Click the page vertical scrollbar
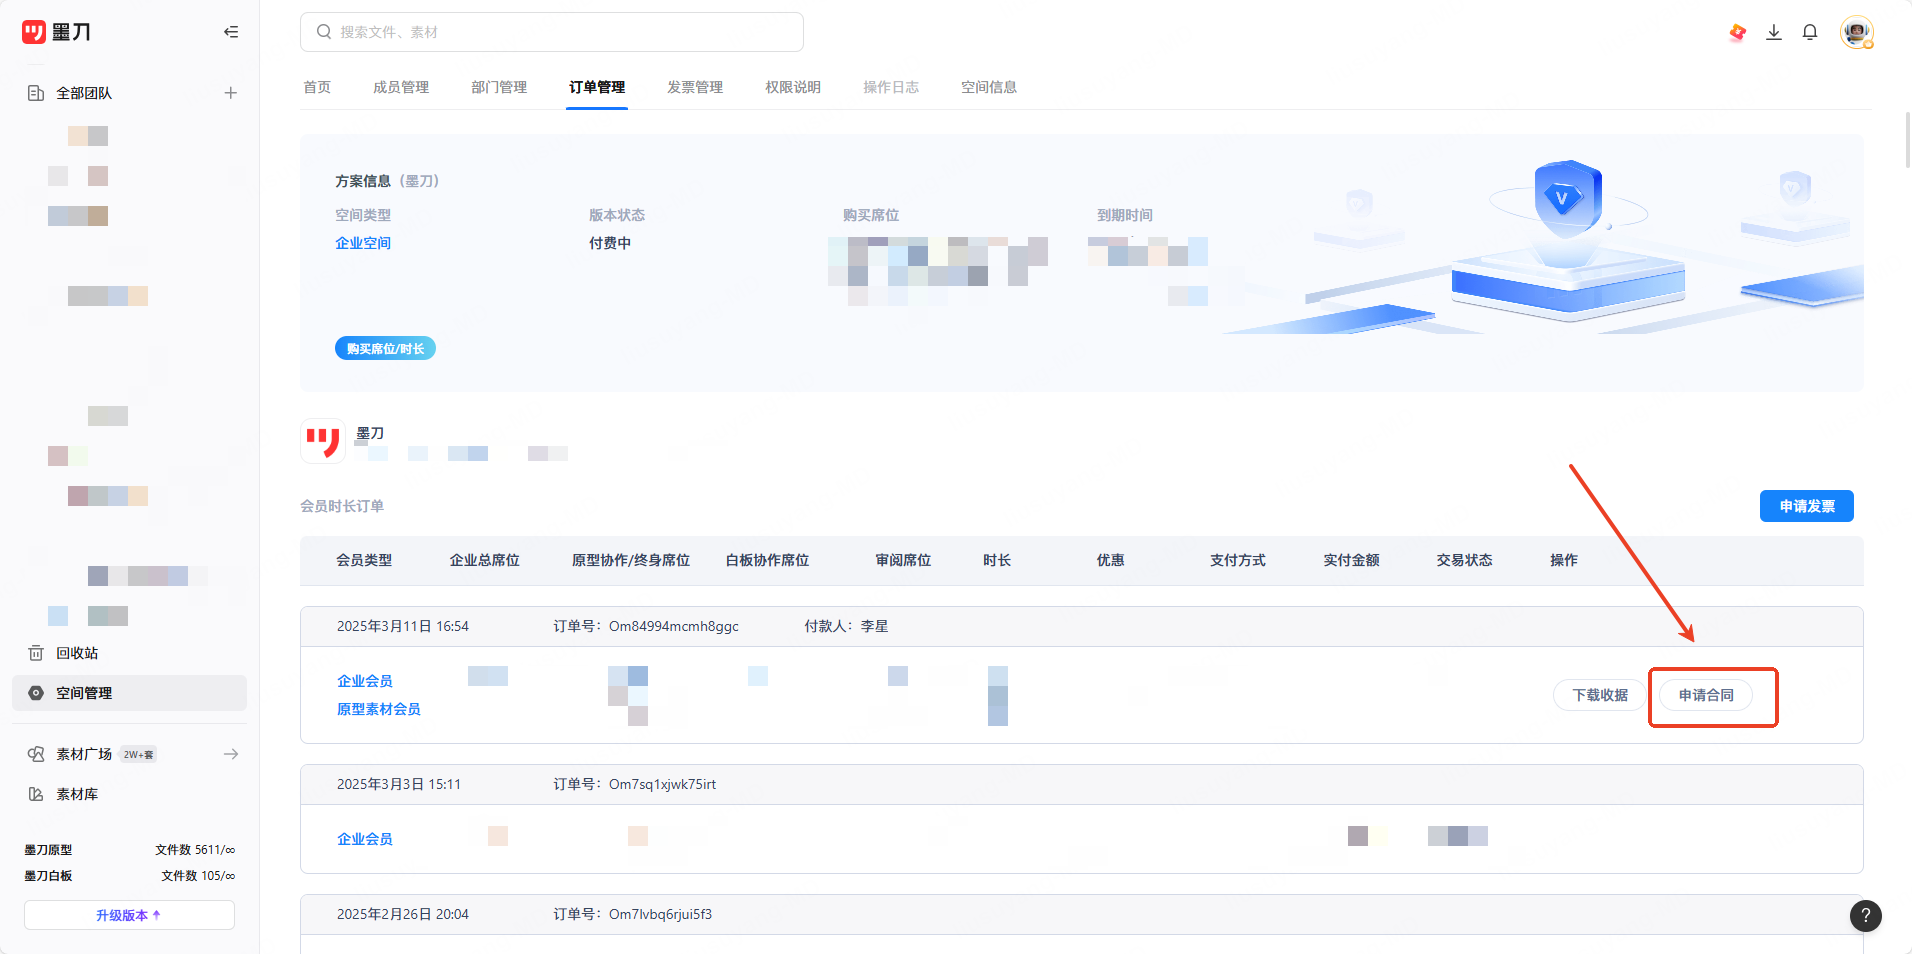Image resolution: width=1912 pixels, height=954 pixels. pos(1907,140)
